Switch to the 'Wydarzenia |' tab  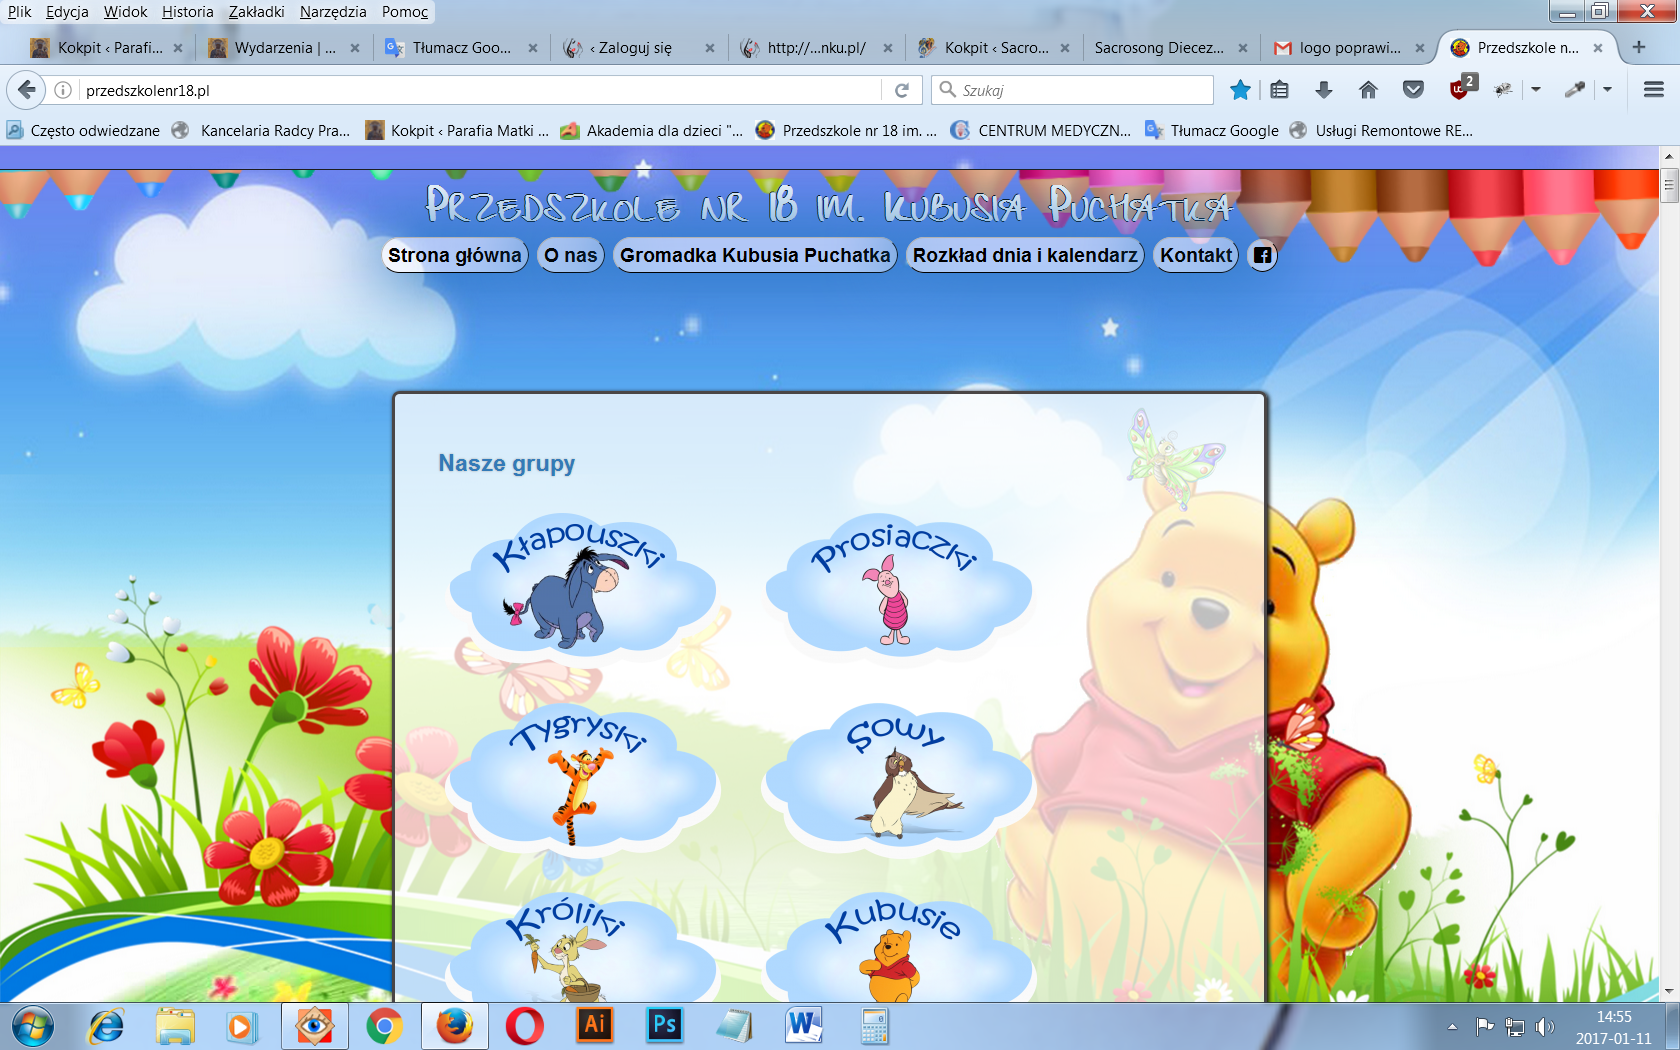[283, 48]
